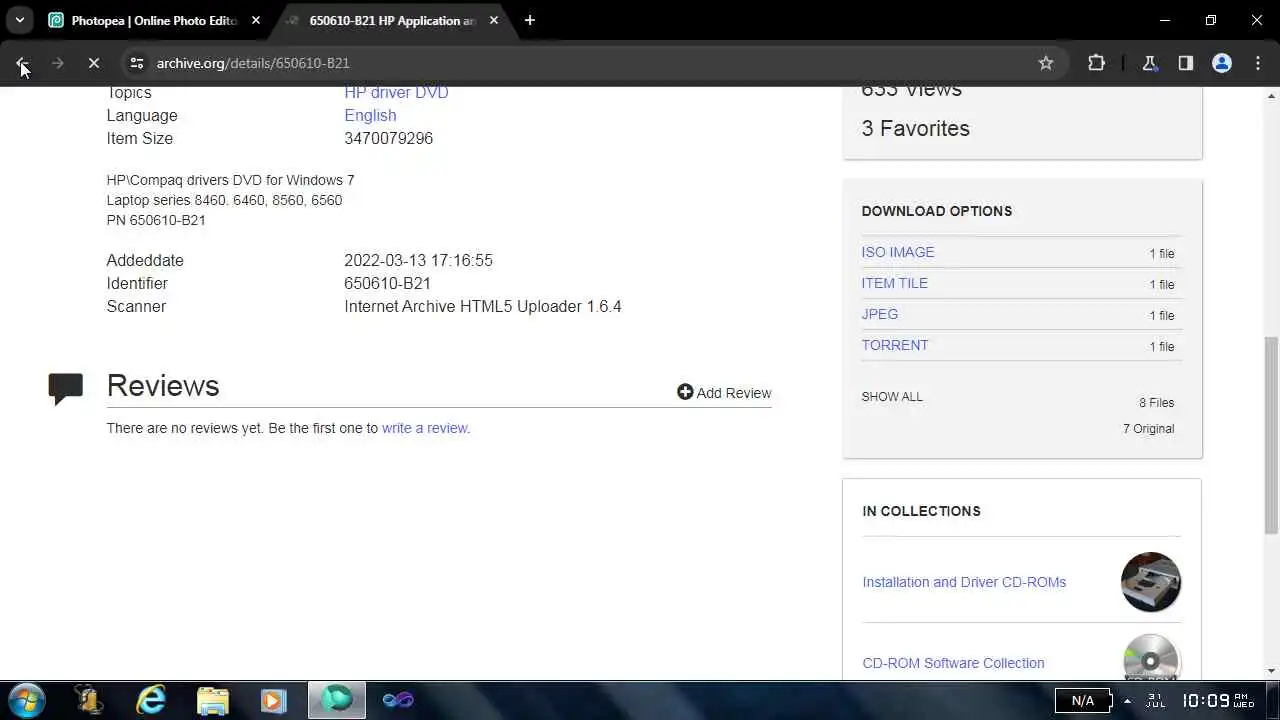Viewport: 1280px width, 720px height.
Task: Click Installation and Driver CD-ROMs thumbnail
Action: 1151,582
